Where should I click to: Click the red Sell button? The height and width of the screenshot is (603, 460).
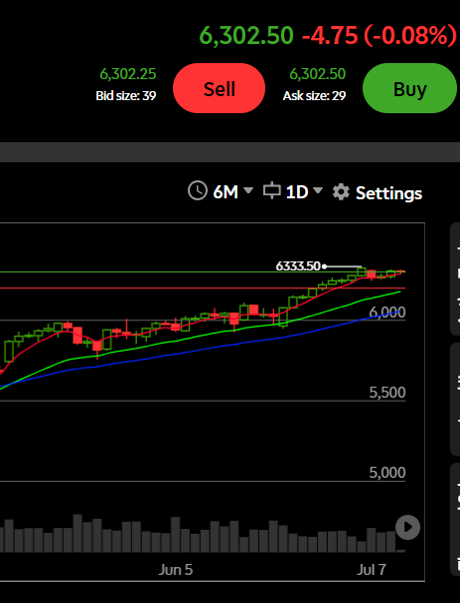(x=219, y=88)
